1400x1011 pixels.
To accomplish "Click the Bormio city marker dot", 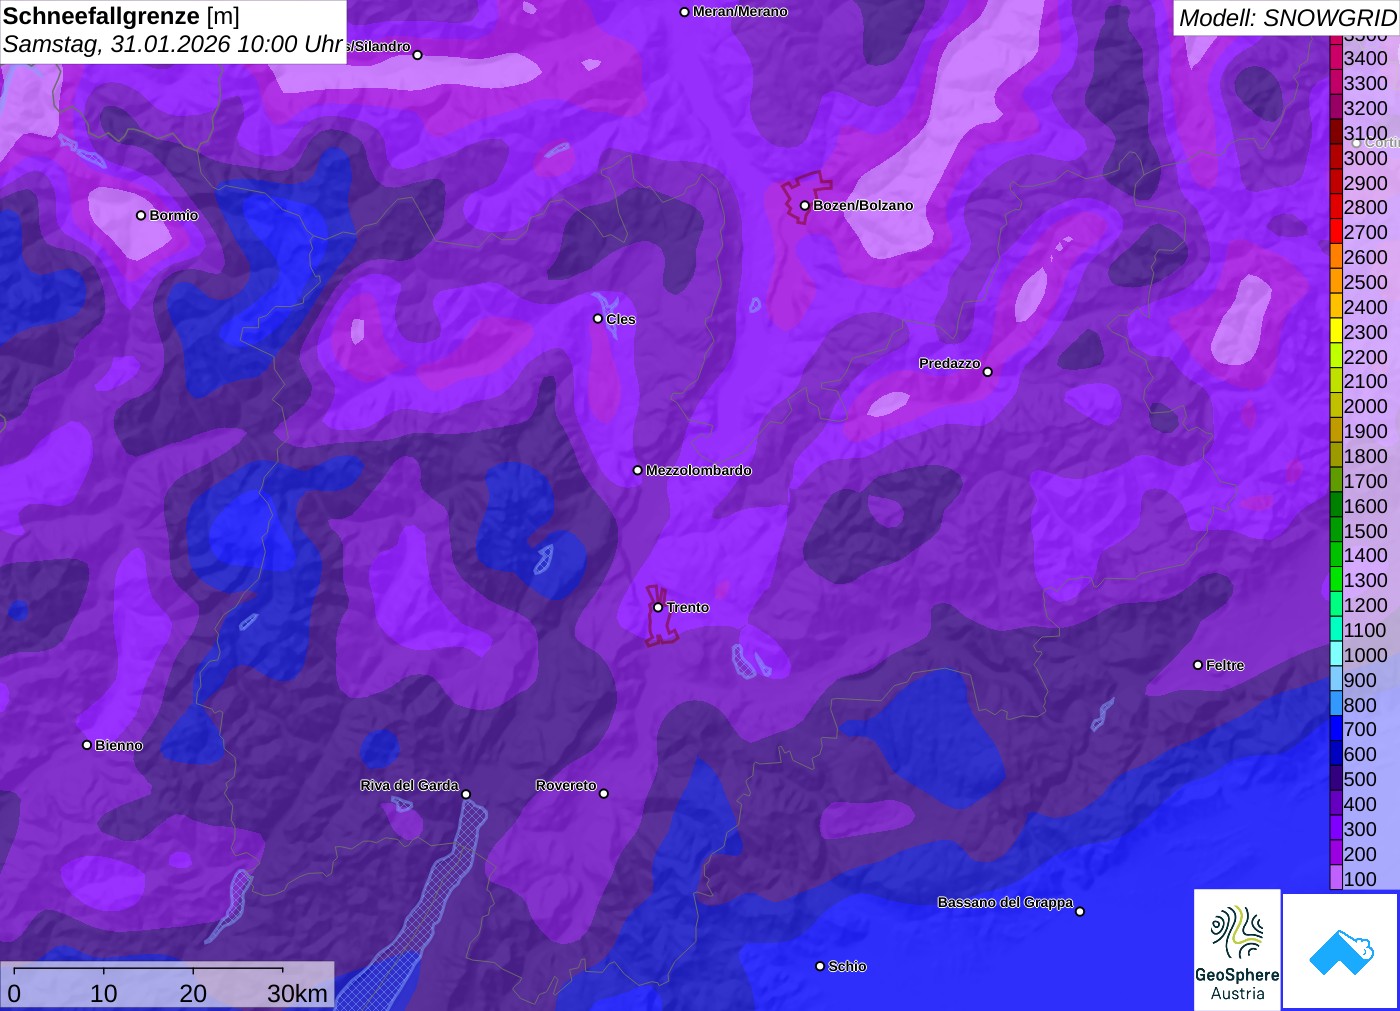I will pos(141,215).
